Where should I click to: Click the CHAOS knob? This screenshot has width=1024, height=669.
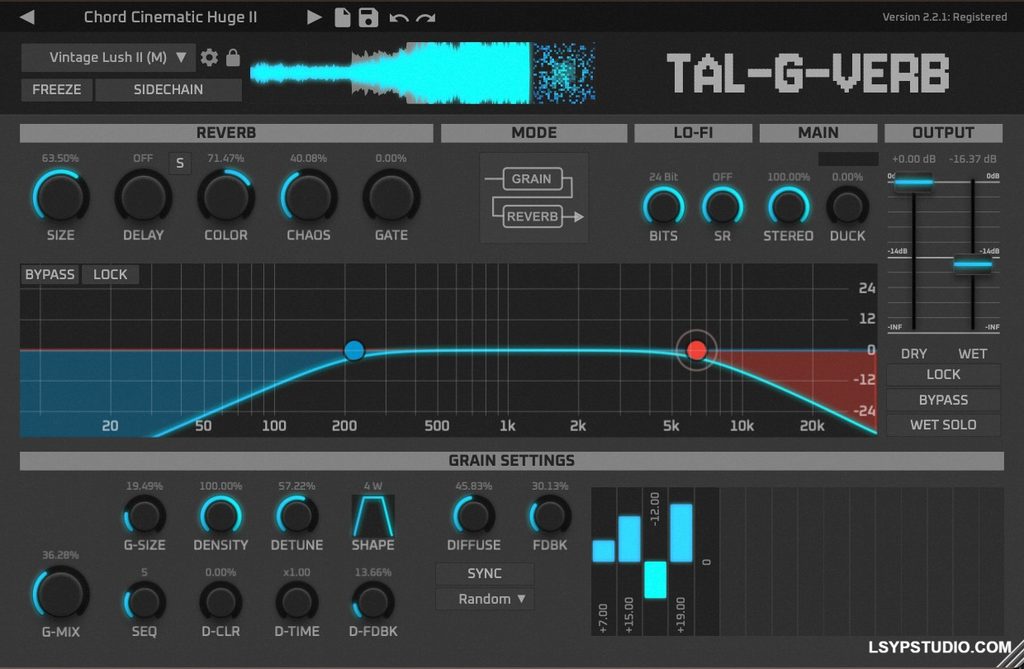pos(308,197)
